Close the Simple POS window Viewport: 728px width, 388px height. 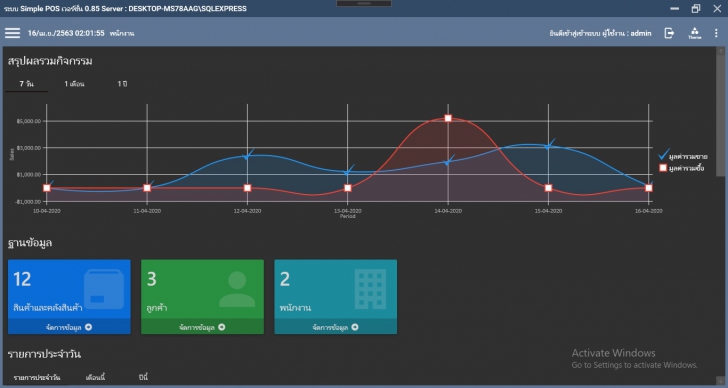(717, 8)
